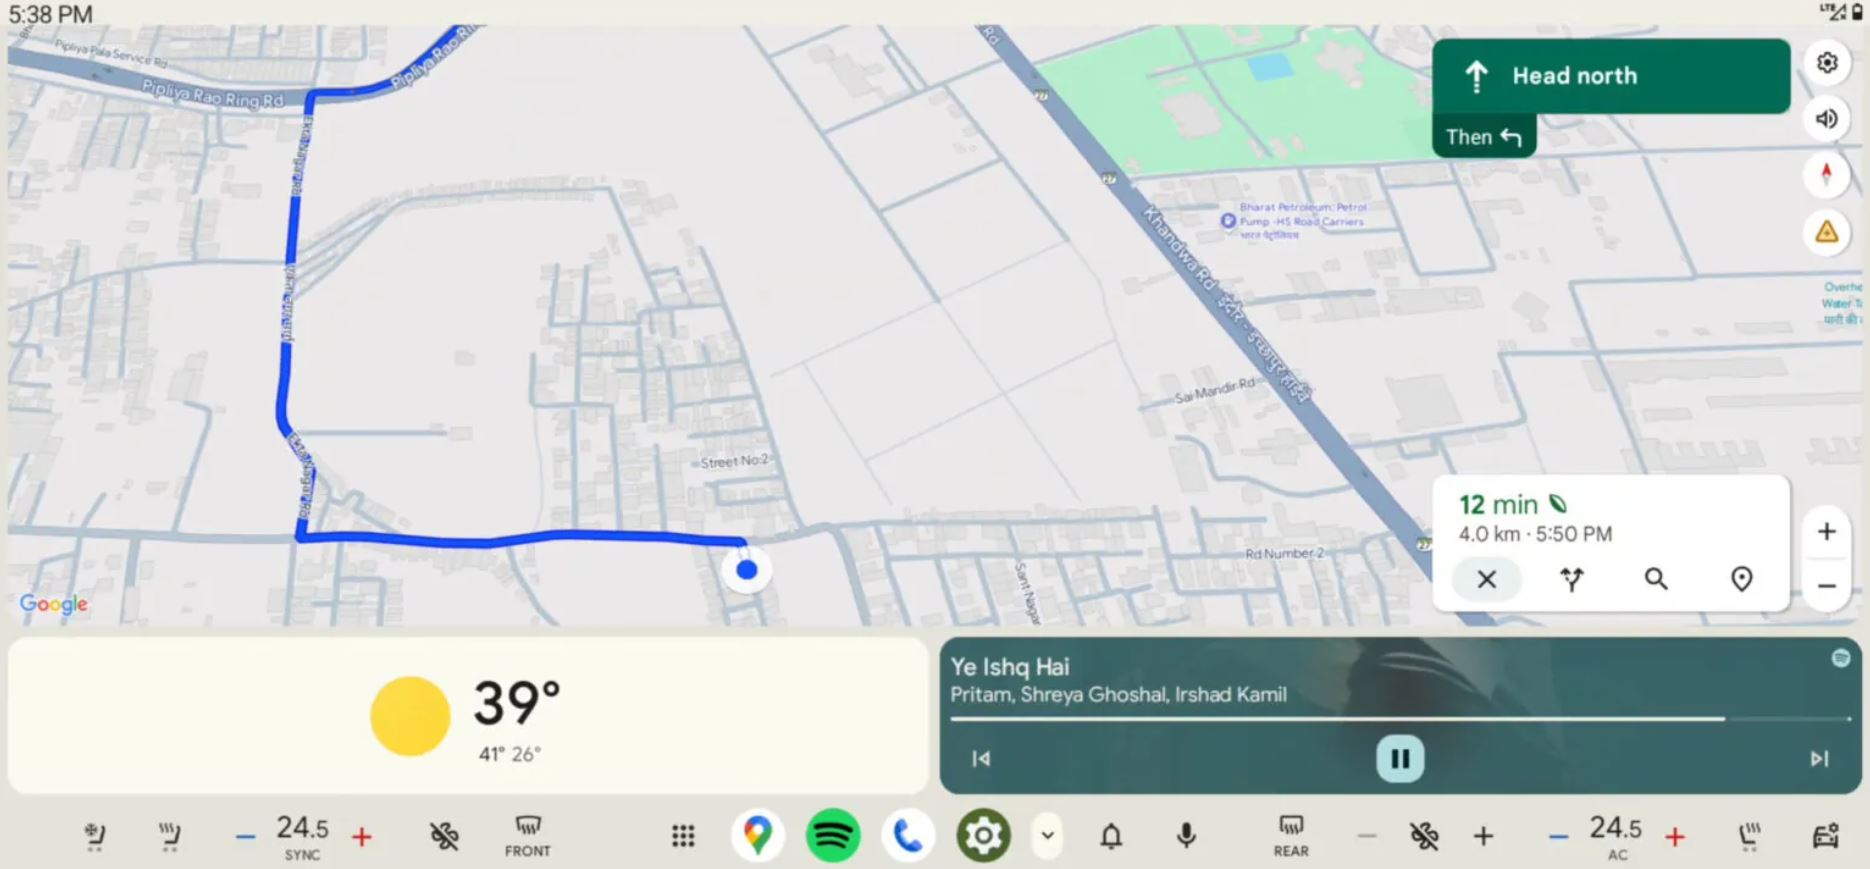Launch Spotify from the dock
The image size is (1870, 869).
[x=833, y=835]
